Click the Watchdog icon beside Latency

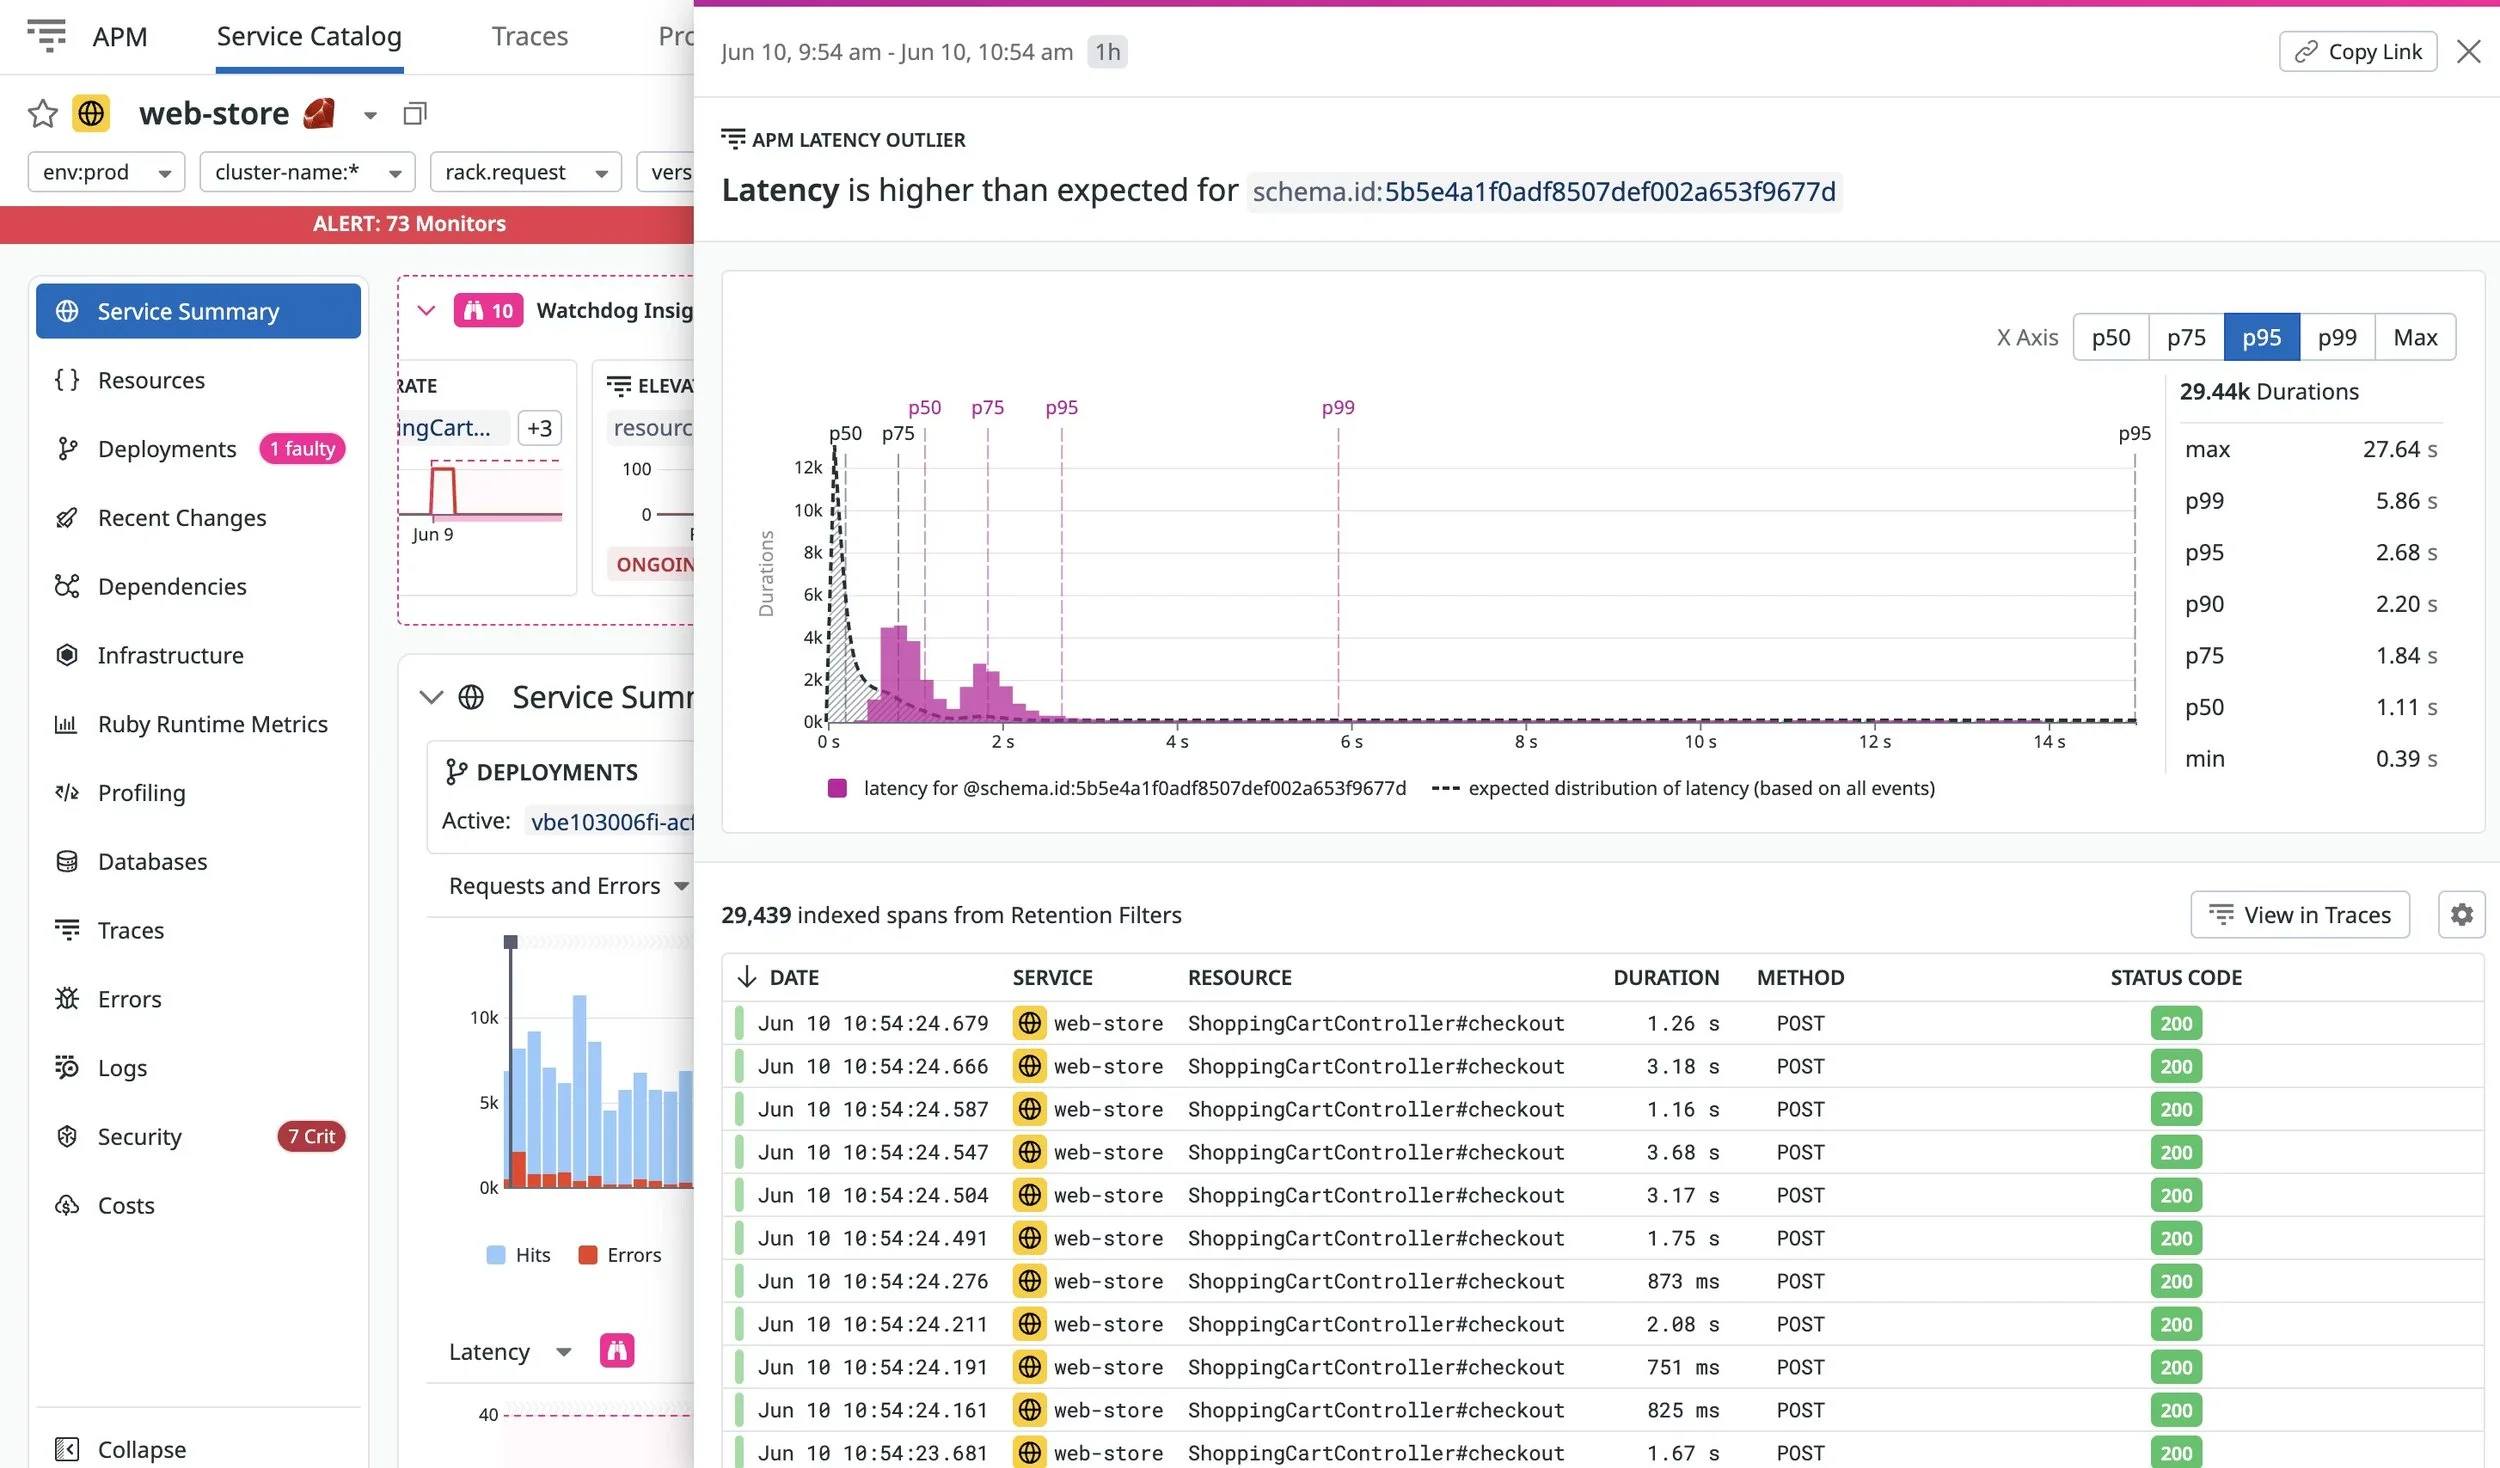point(618,1351)
